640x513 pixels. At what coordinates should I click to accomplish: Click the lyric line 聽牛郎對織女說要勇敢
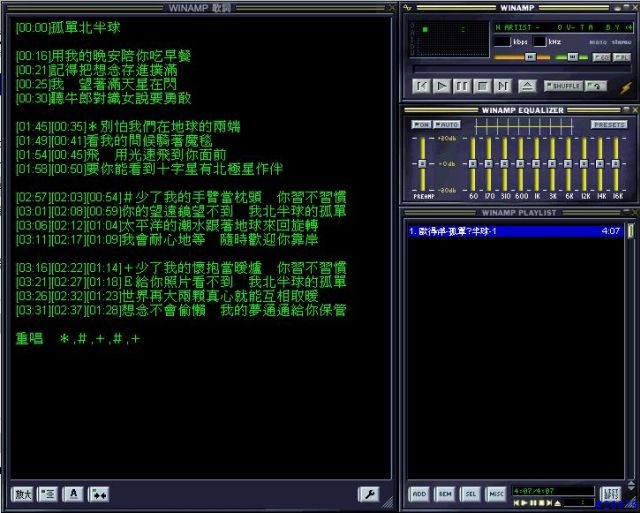[x=103, y=98]
